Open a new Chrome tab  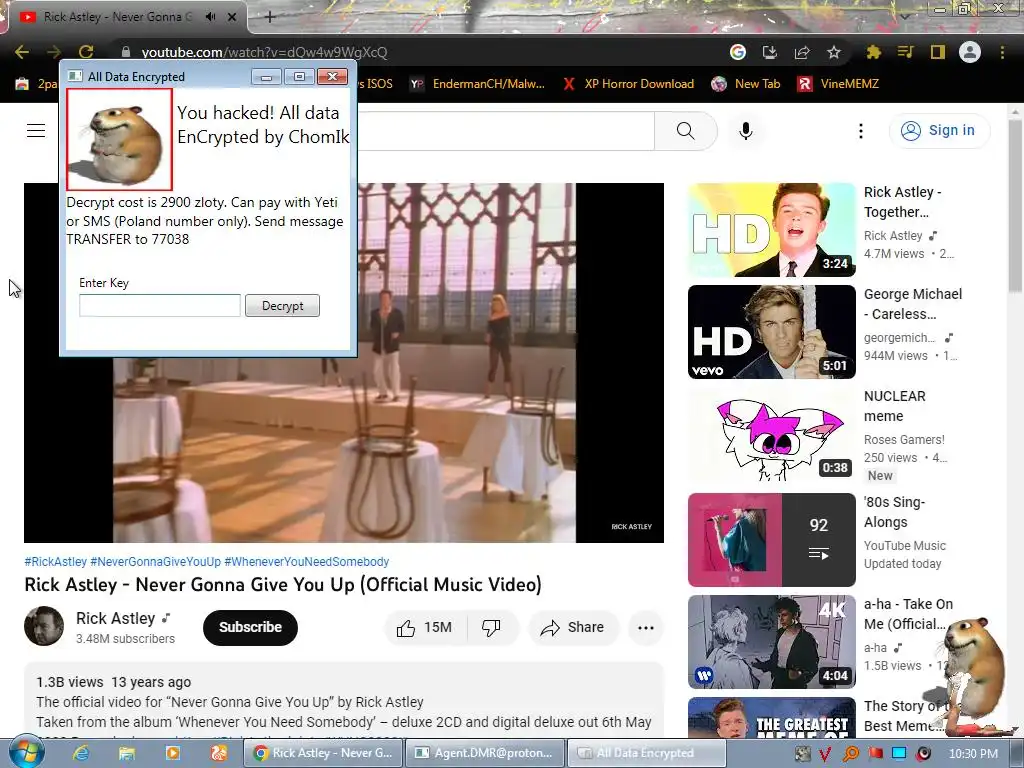coord(270,17)
